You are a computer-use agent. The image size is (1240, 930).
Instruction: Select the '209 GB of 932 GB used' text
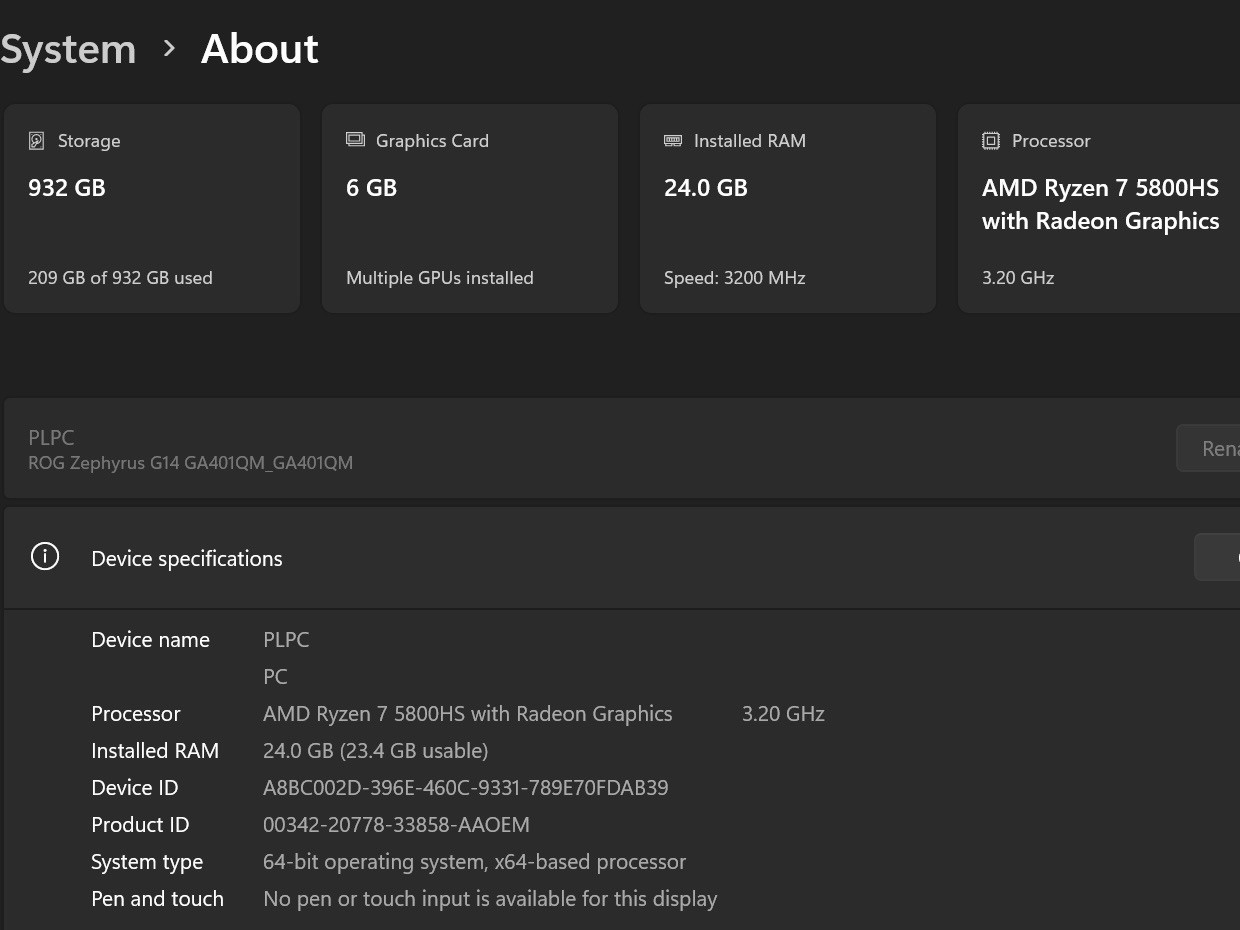coord(120,278)
